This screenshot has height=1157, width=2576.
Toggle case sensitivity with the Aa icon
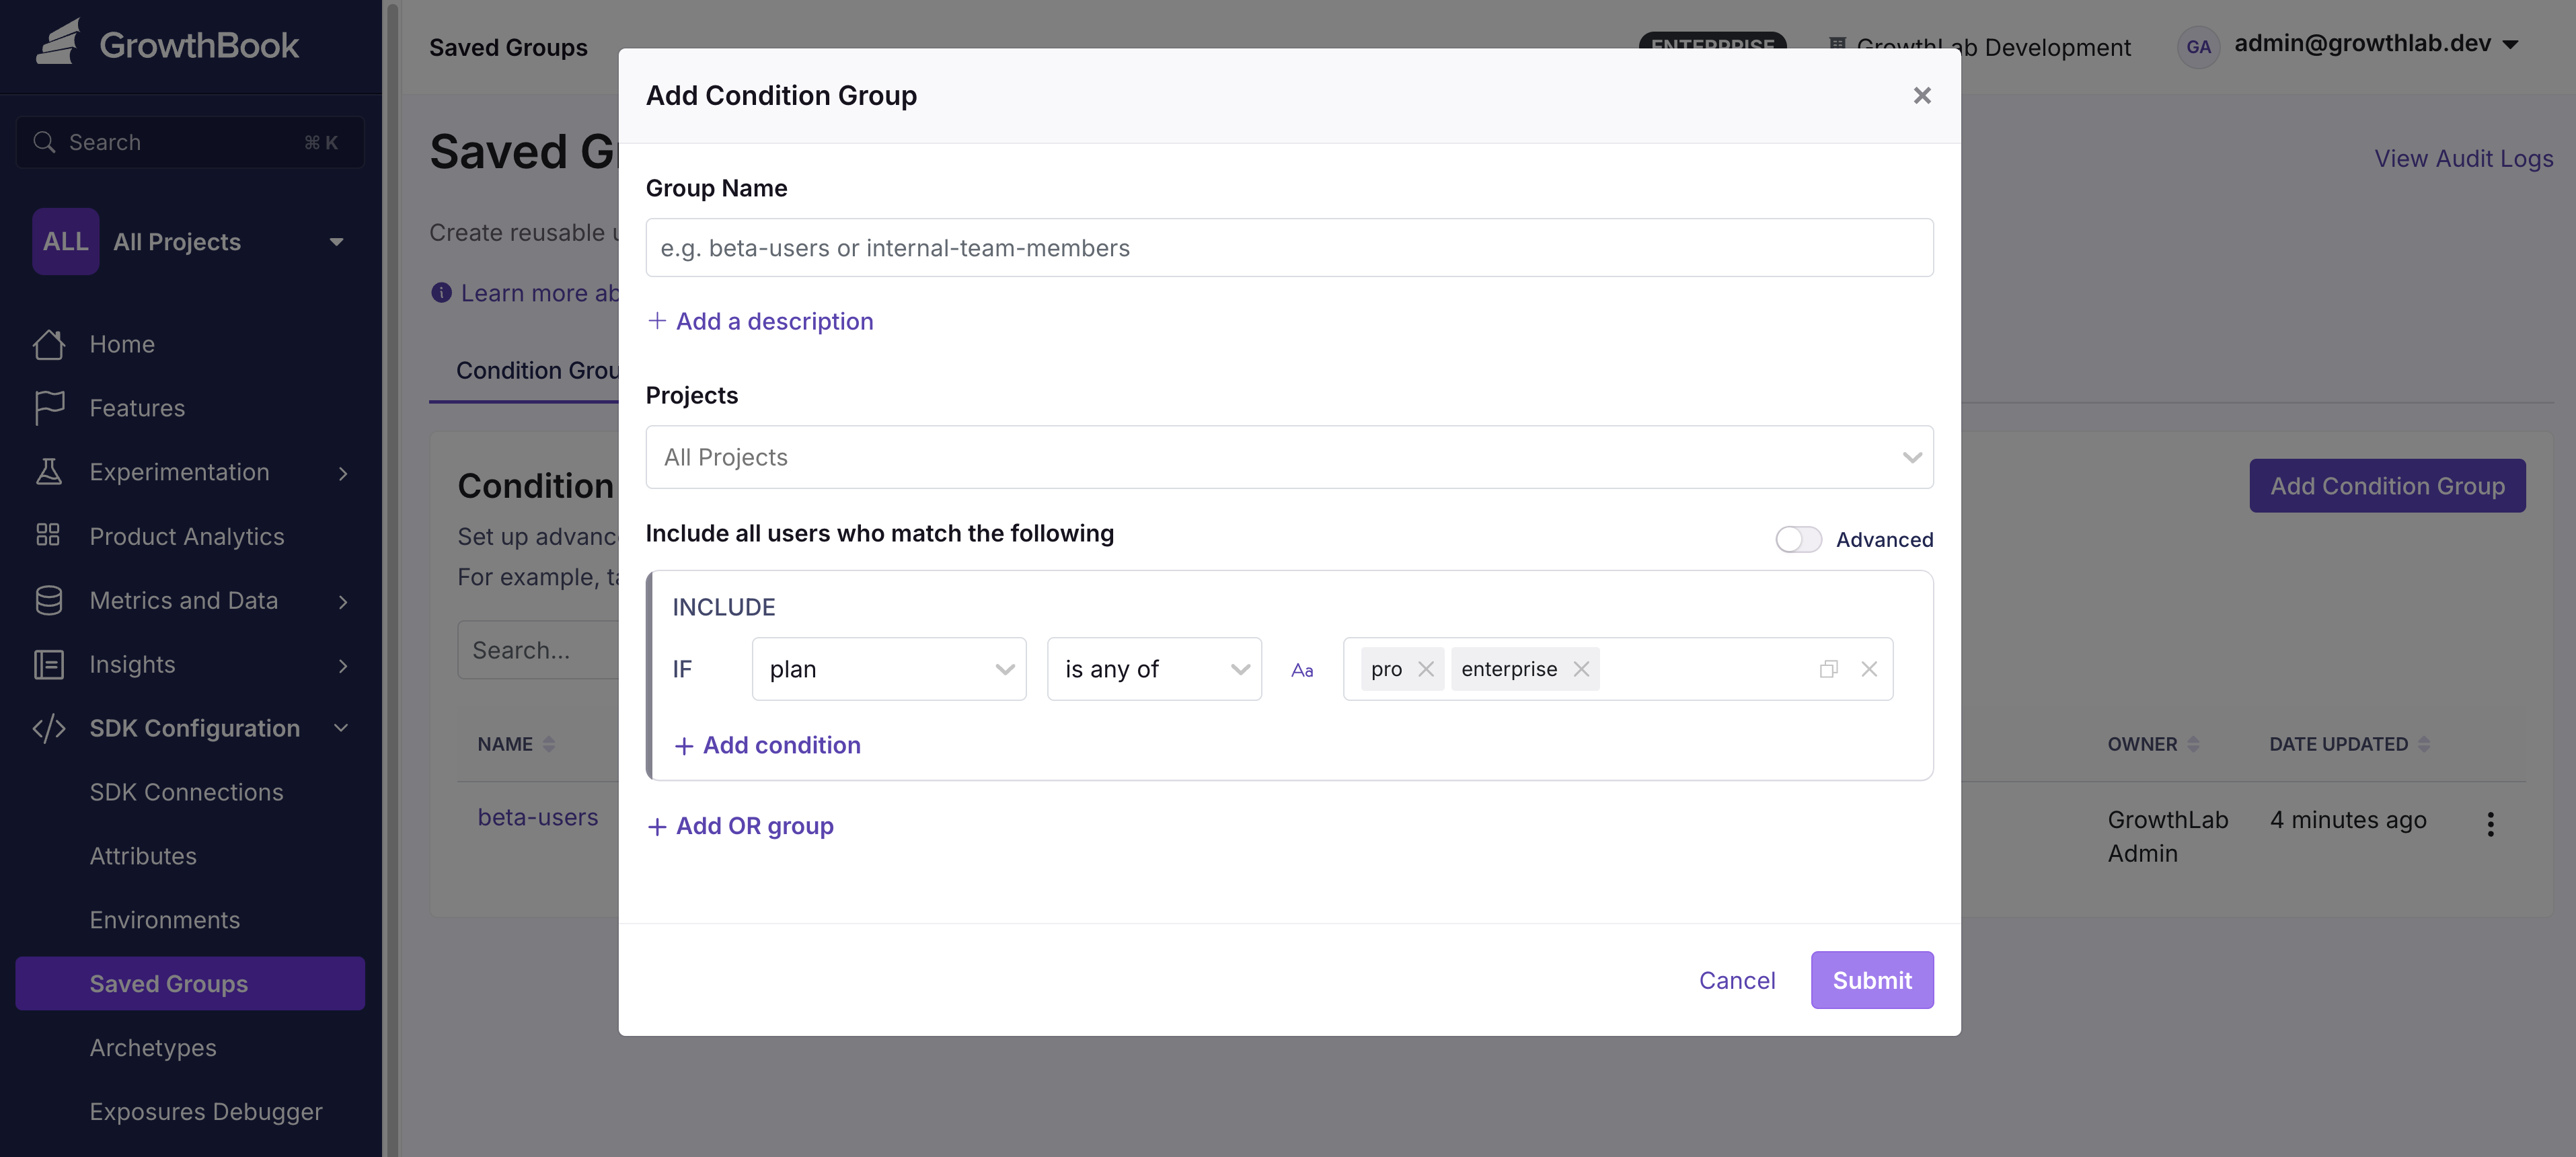(x=1302, y=669)
